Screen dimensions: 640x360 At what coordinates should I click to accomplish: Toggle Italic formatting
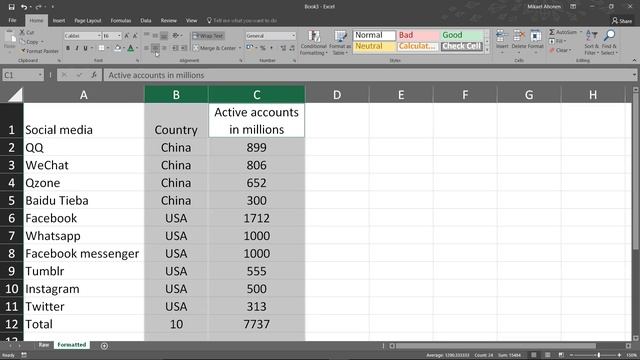[x=77, y=48]
